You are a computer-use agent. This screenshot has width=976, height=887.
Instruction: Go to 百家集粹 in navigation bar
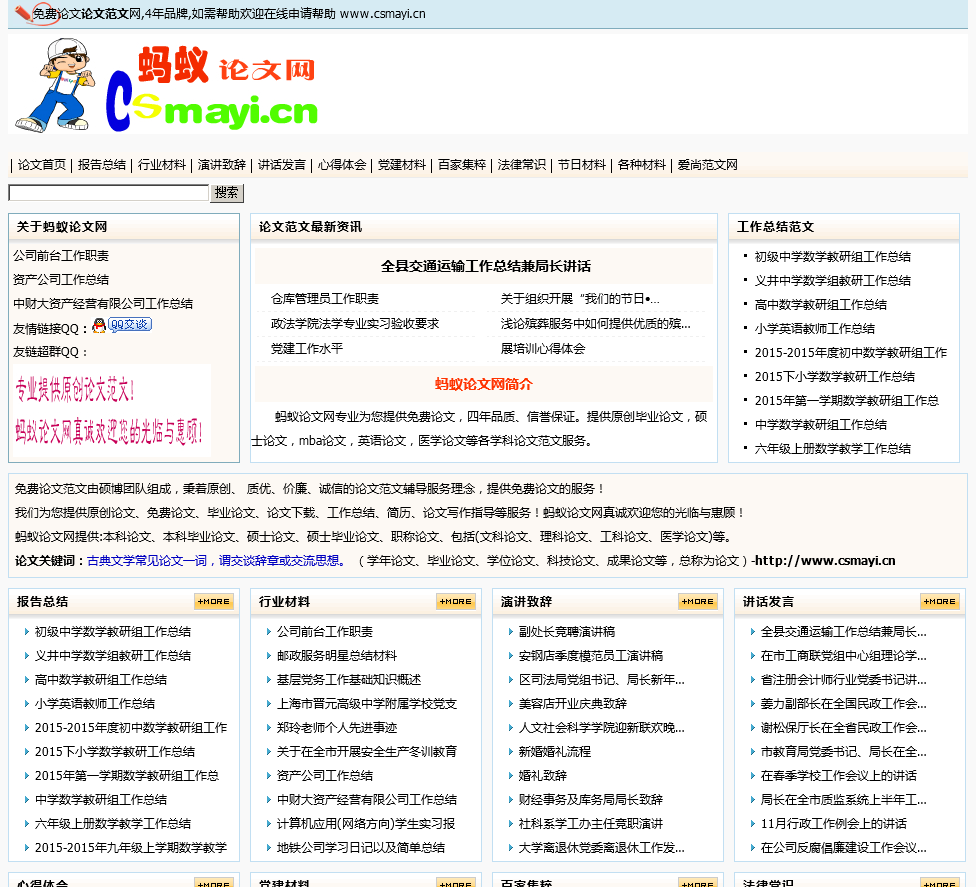point(462,165)
